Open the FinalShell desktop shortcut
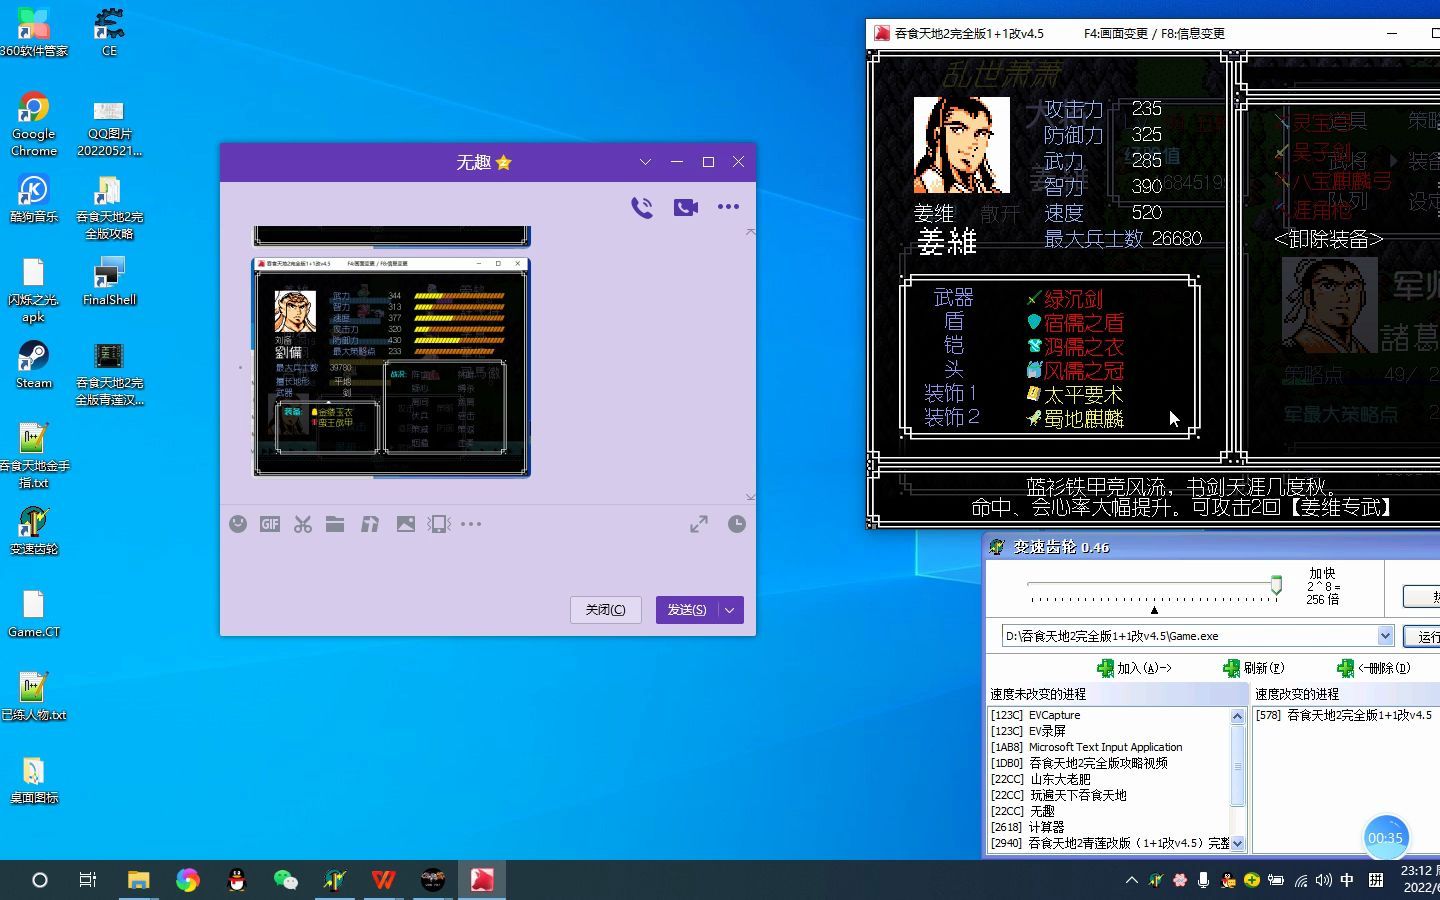This screenshot has width=1440, height=900. [x=109, y=281]
